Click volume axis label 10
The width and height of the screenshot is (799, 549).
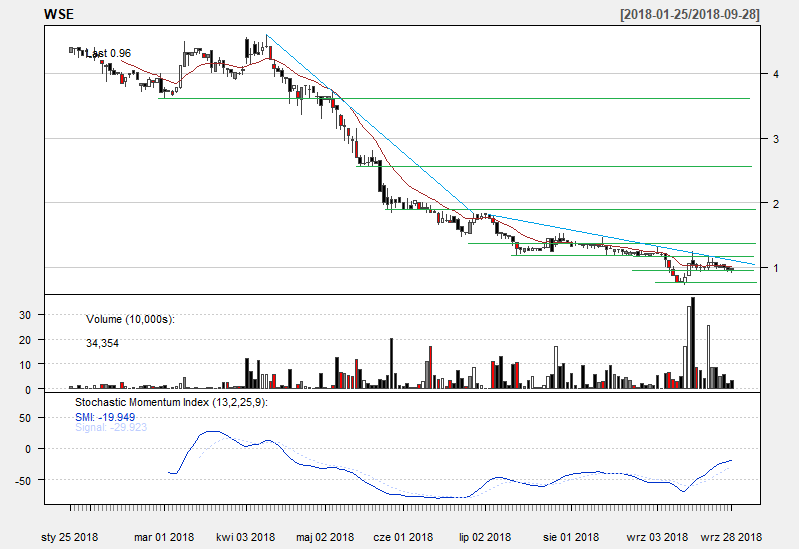(25, 364)
